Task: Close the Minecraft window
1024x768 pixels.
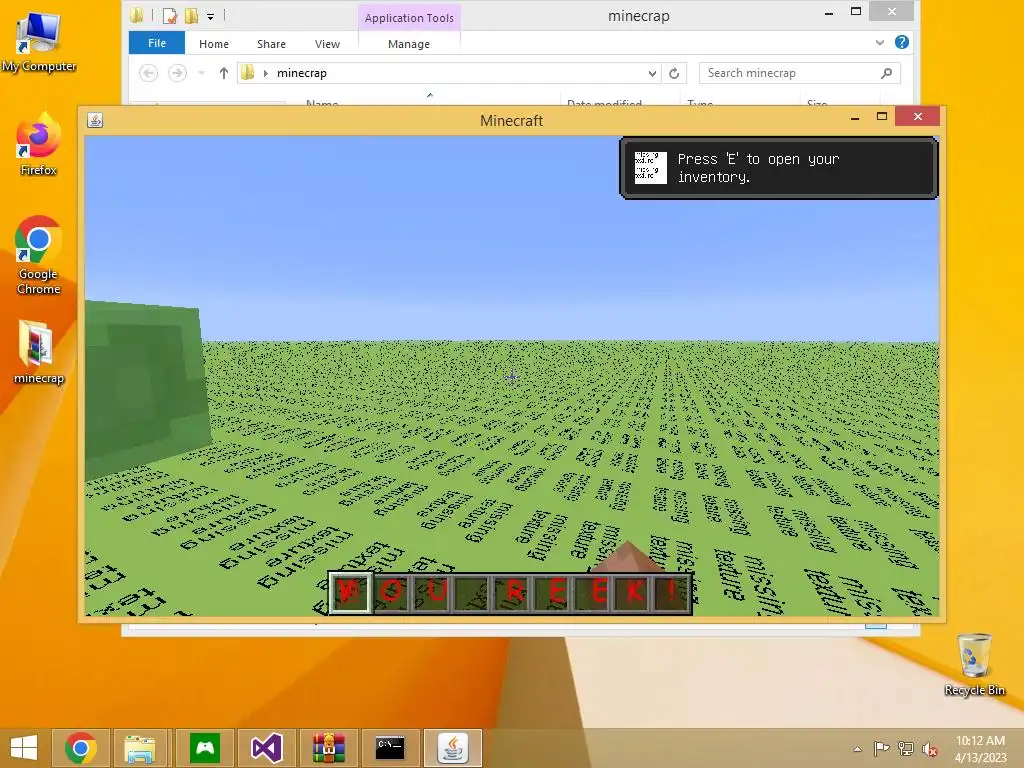Action: click(x=918, y=117)
